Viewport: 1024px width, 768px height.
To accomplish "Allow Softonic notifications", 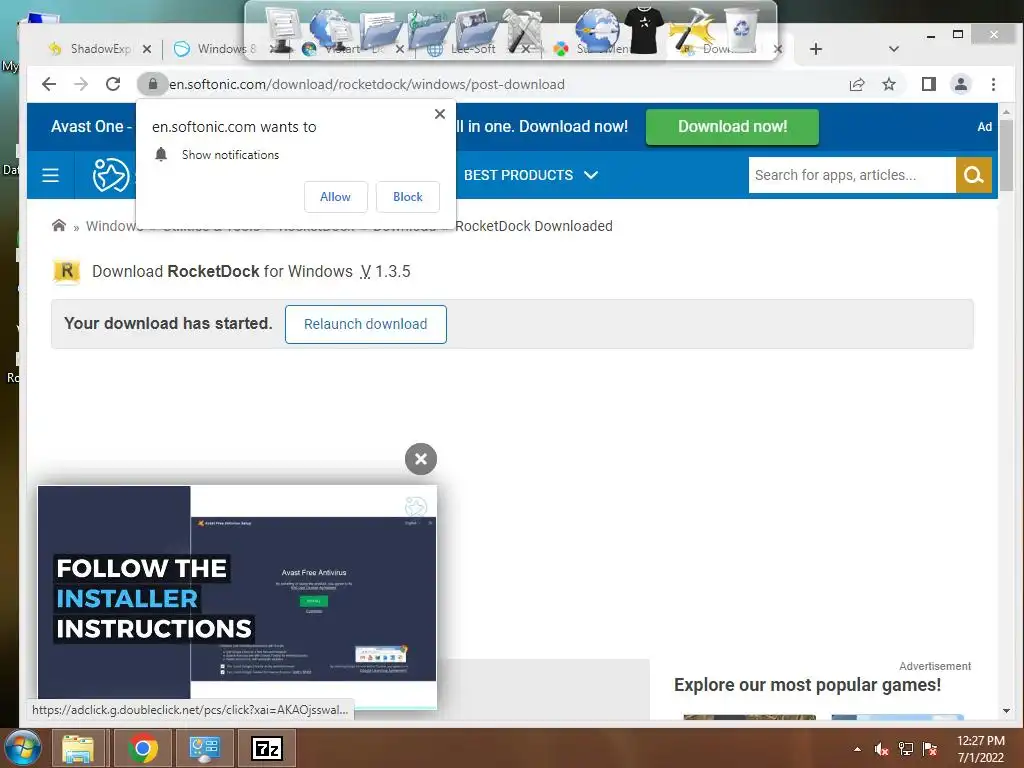I will point(336,197).
